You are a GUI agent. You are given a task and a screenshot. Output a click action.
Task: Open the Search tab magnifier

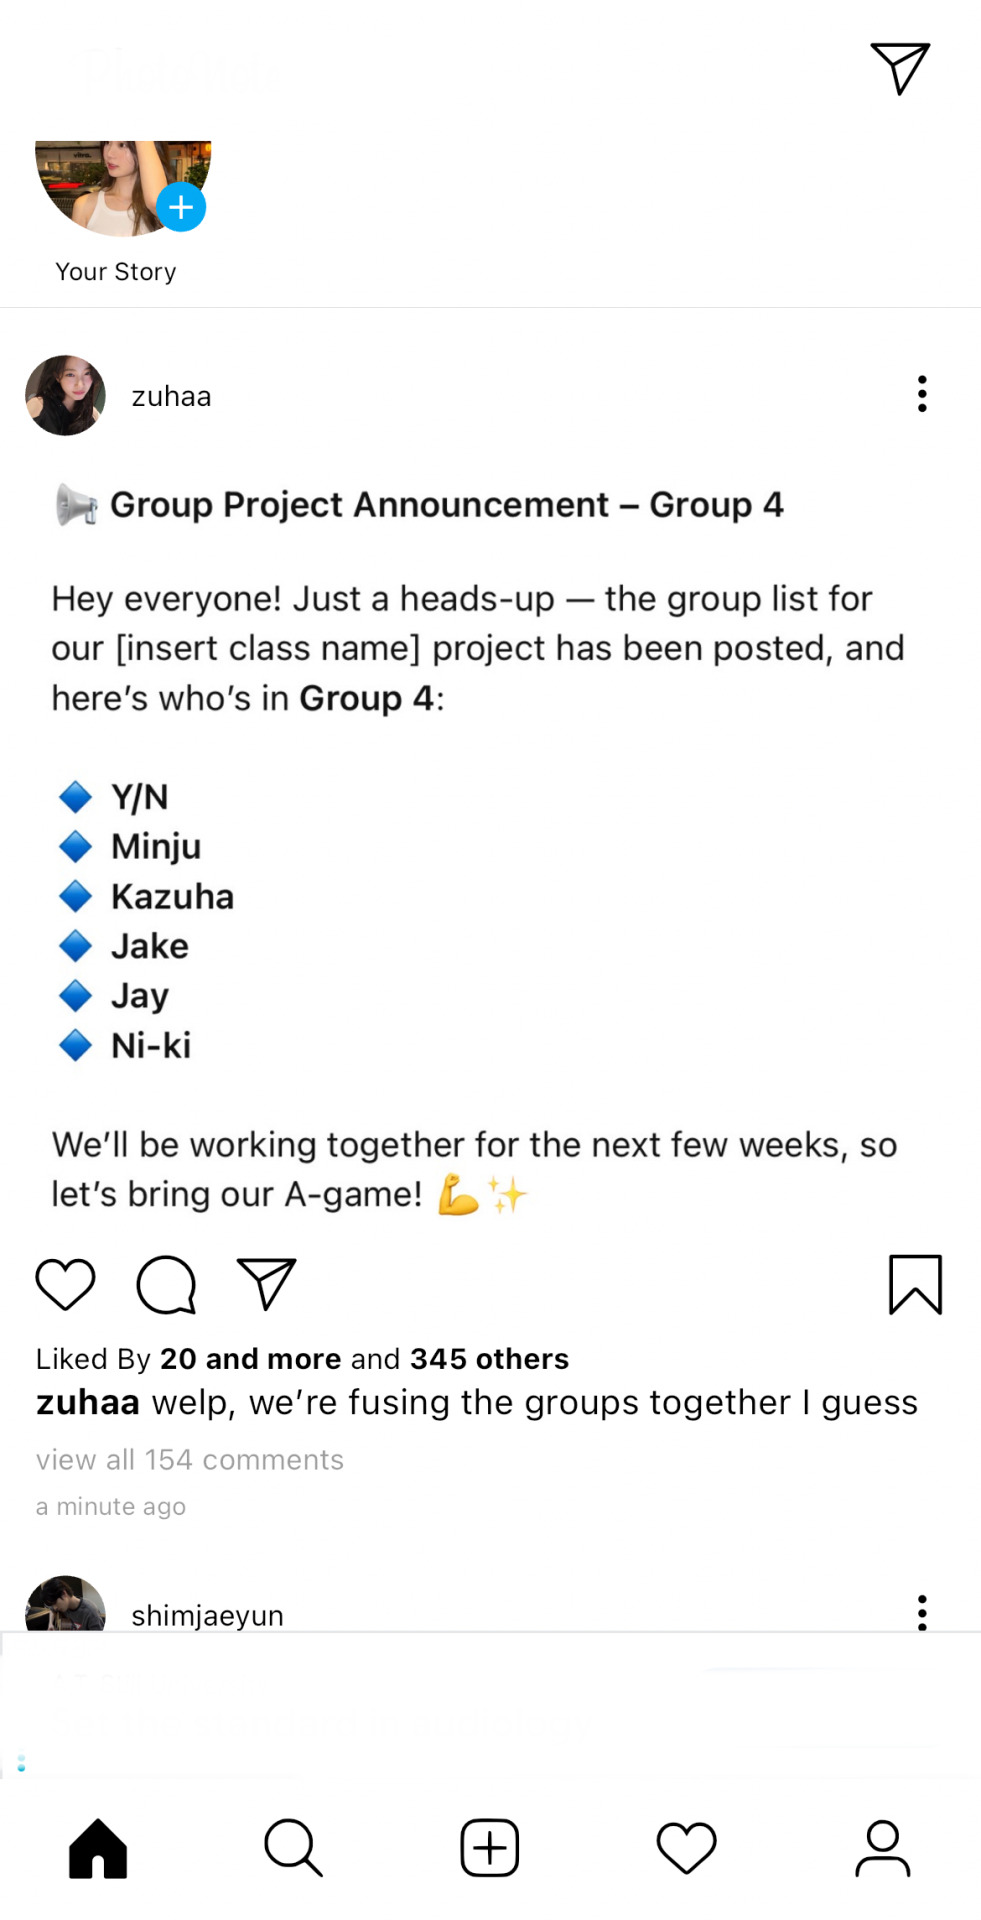(x=293, y=1848)
